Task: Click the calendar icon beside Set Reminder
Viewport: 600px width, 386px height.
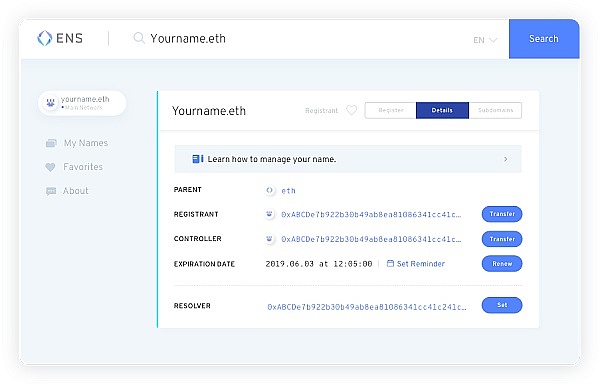Action: (390, 264)
